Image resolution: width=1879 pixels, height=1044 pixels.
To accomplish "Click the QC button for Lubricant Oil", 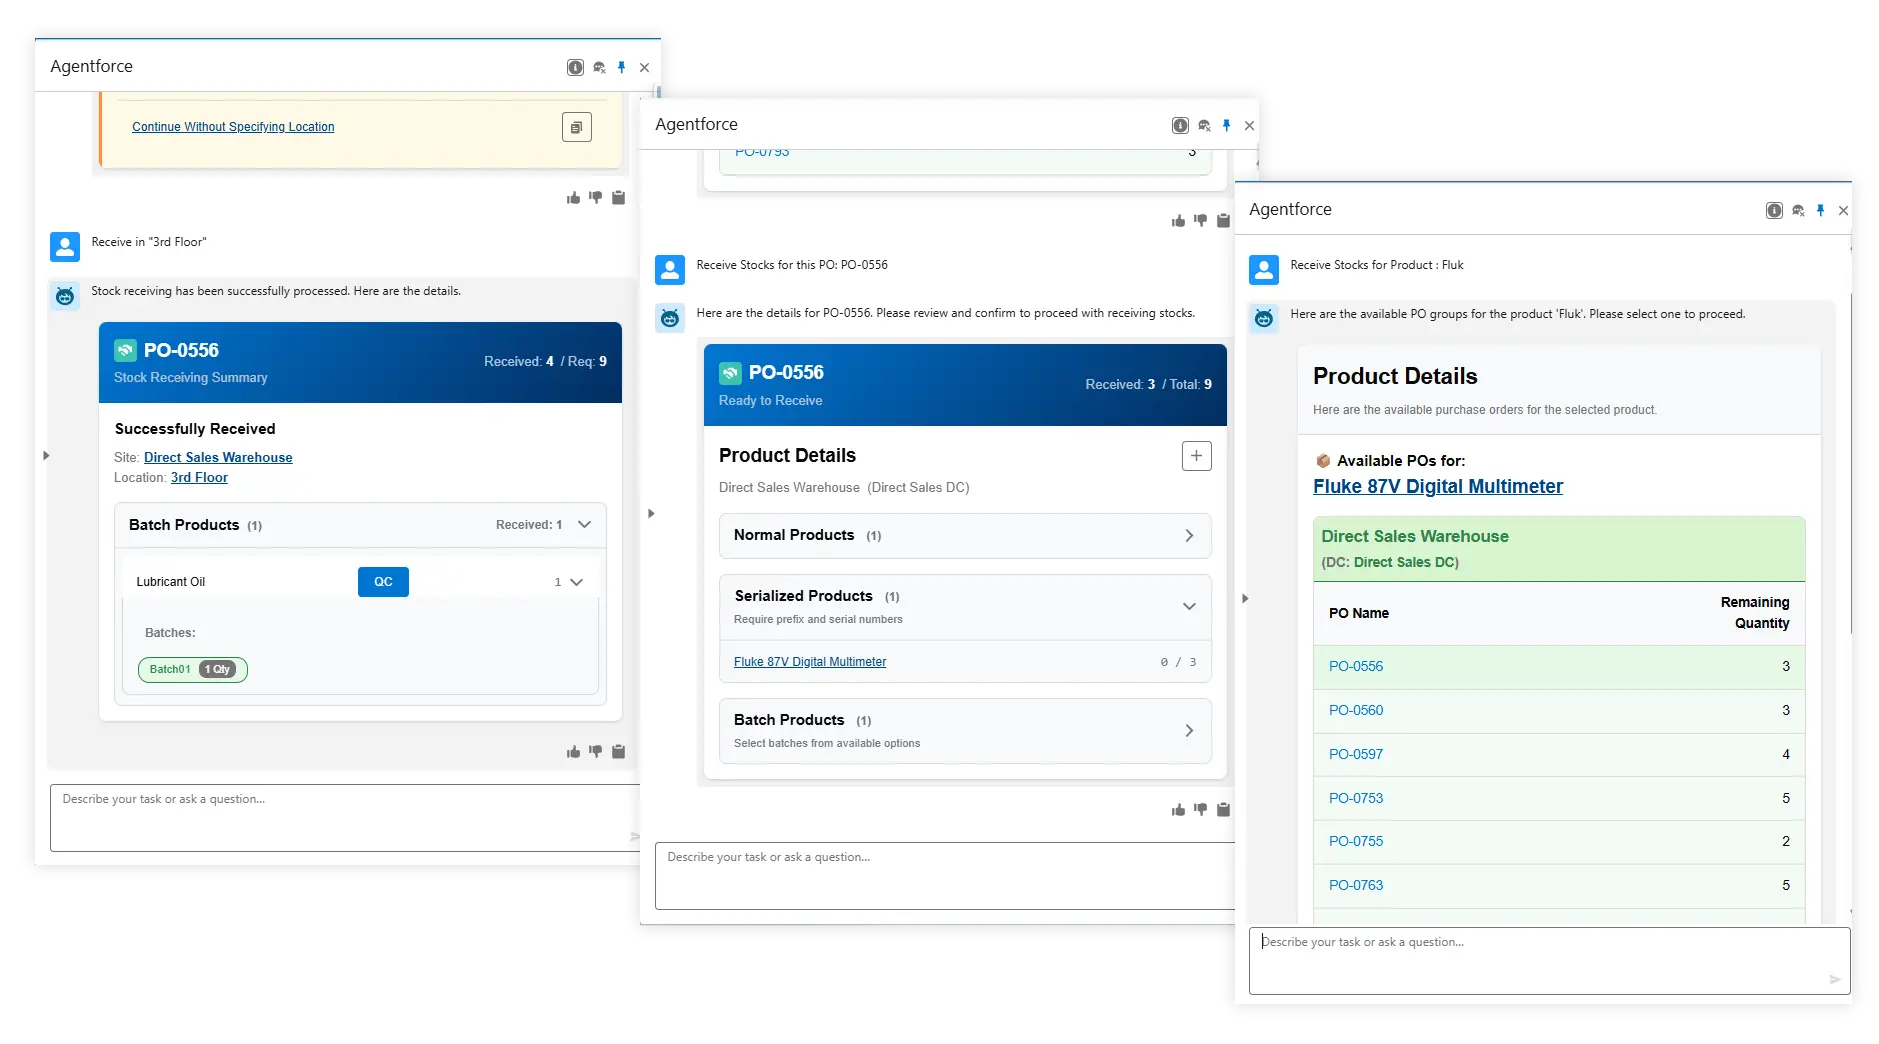I will coord(383,582).
